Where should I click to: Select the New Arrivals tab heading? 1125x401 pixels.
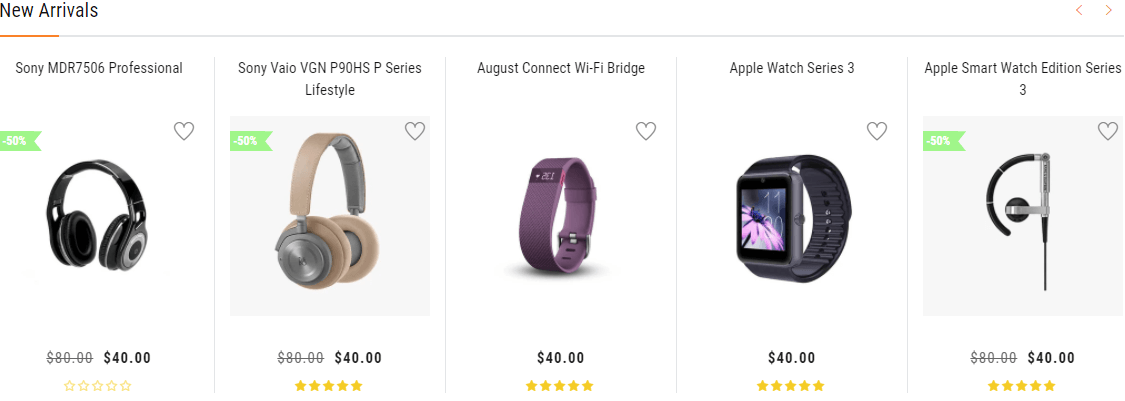click(x=49, y=11)
